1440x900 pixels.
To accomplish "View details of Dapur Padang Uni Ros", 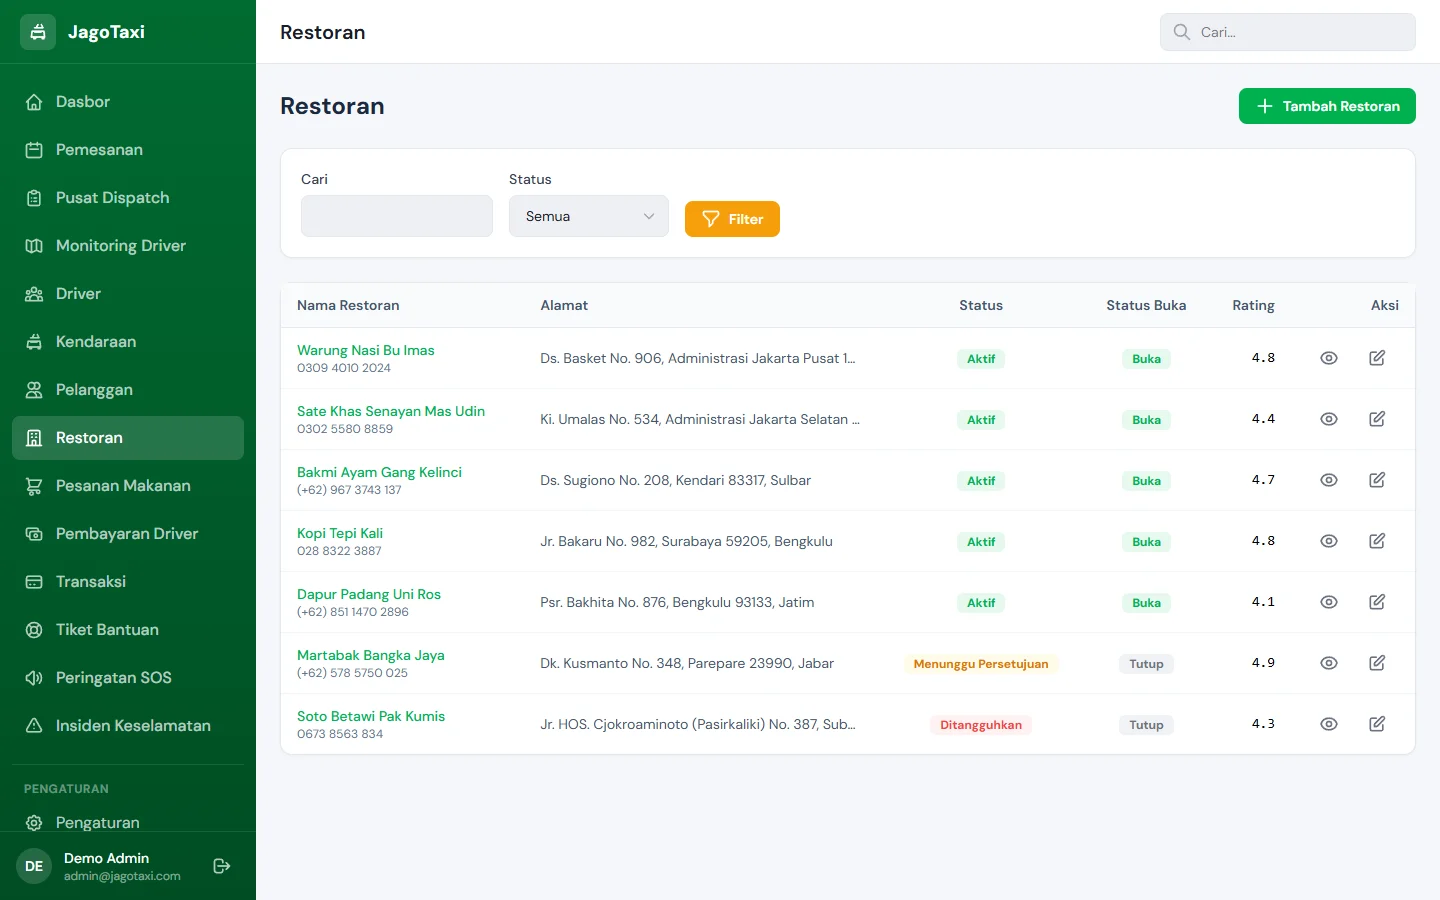I will (x=1329, y=602).
